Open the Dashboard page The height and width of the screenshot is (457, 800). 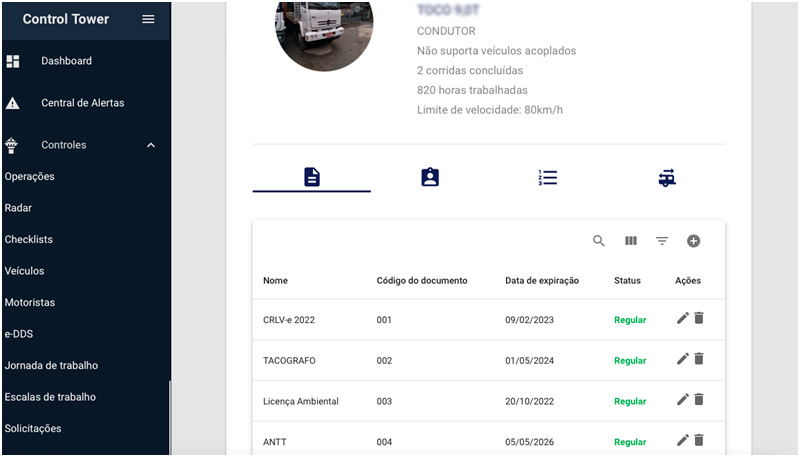click(x=66, y=61)
